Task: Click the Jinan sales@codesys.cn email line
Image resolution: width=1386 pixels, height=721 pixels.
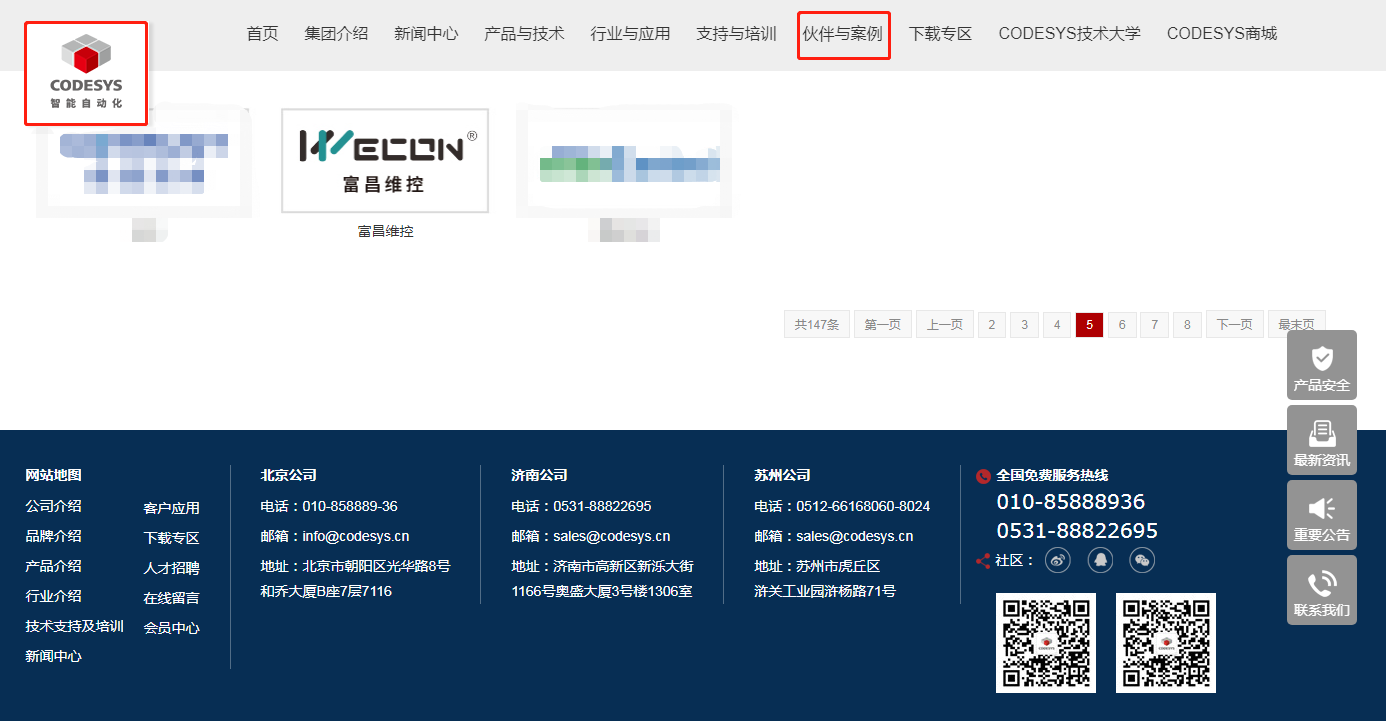Action: point(590,536)
